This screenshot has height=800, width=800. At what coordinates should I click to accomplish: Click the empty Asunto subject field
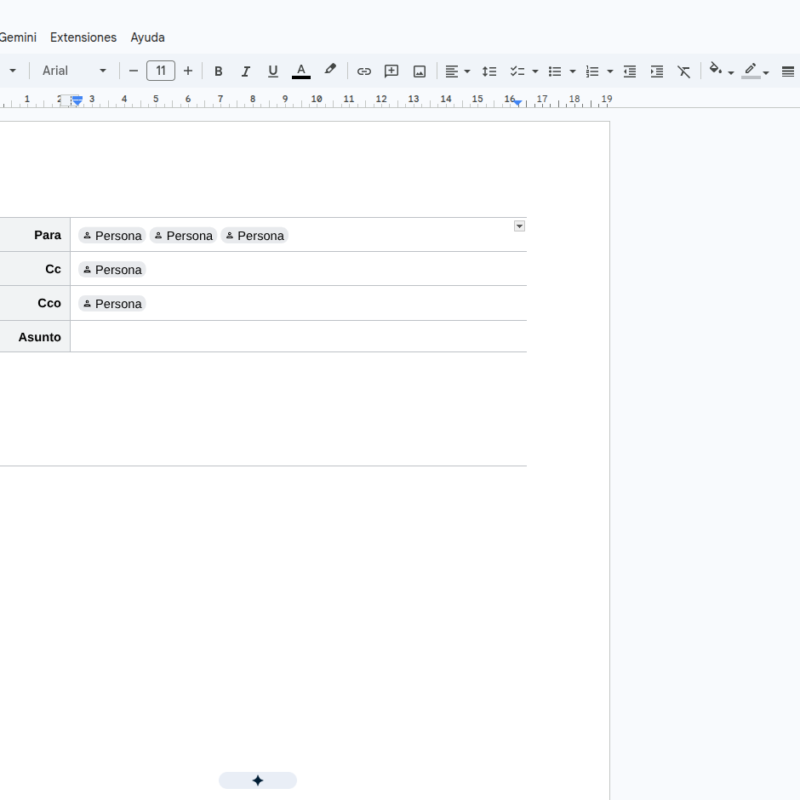298,337
